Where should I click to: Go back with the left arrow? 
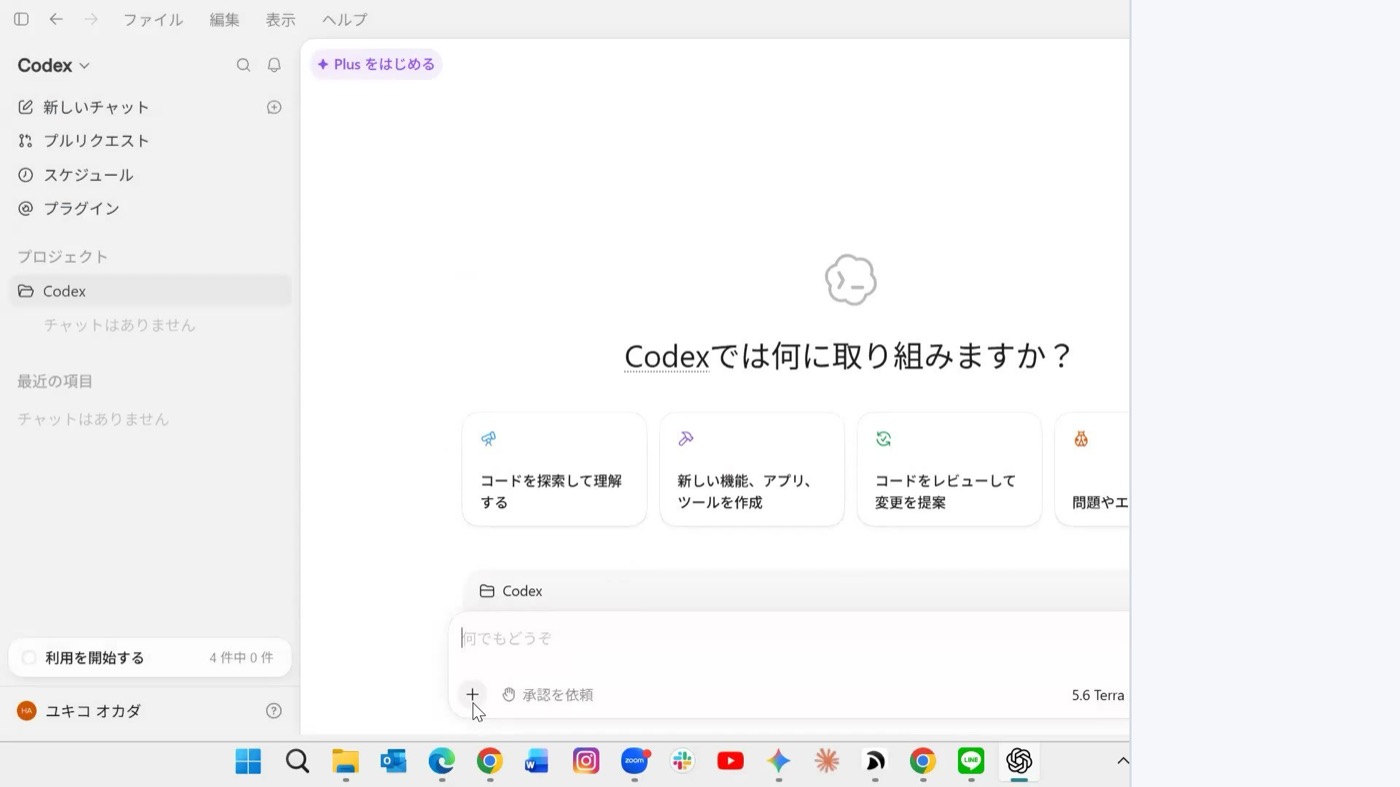point(56,19)
